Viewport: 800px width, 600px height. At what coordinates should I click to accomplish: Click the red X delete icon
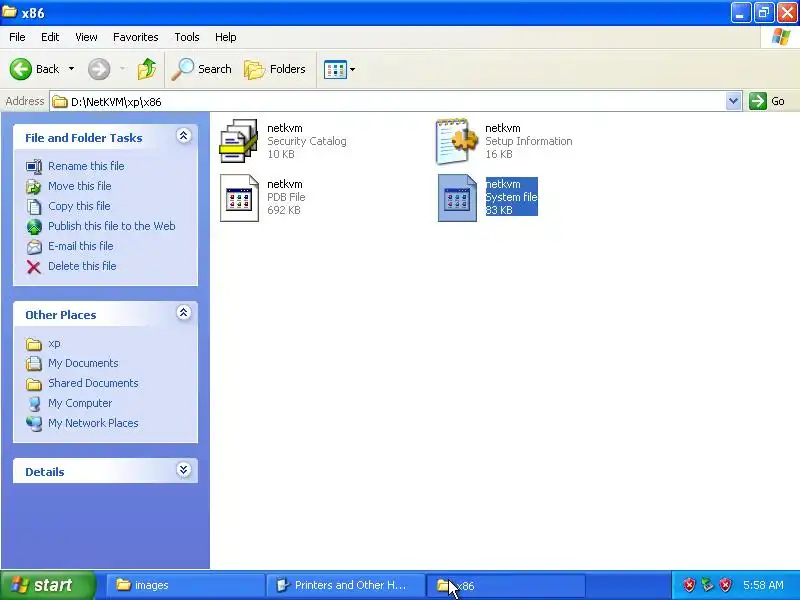[x=34, y=267]
